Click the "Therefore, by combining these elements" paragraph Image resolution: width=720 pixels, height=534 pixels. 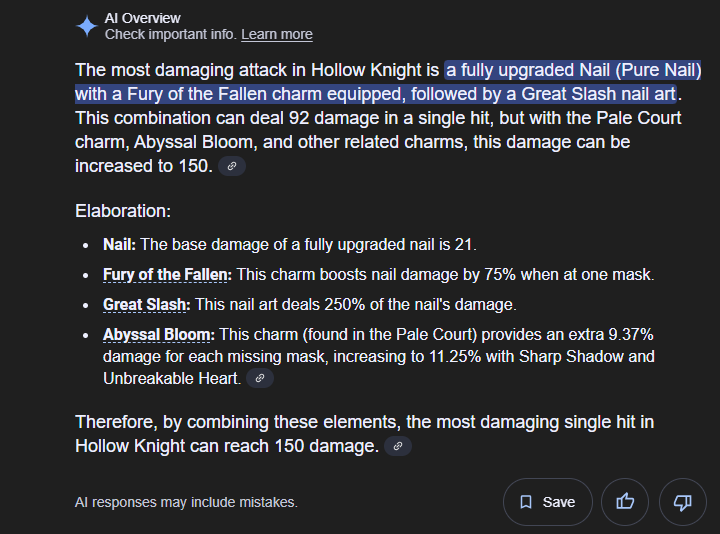365,434
